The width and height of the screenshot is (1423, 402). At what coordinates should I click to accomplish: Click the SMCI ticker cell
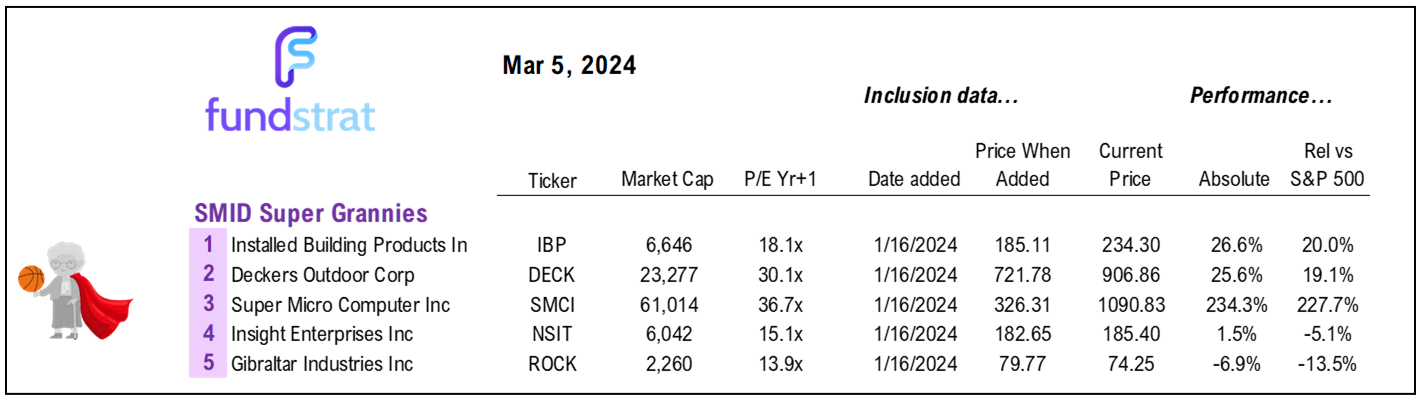[x=552, y=304]
